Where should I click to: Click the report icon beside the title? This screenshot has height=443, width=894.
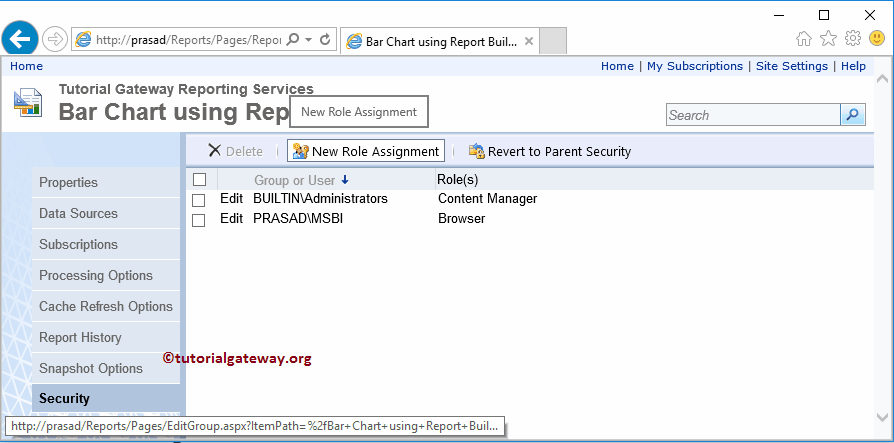pos(28,103)
